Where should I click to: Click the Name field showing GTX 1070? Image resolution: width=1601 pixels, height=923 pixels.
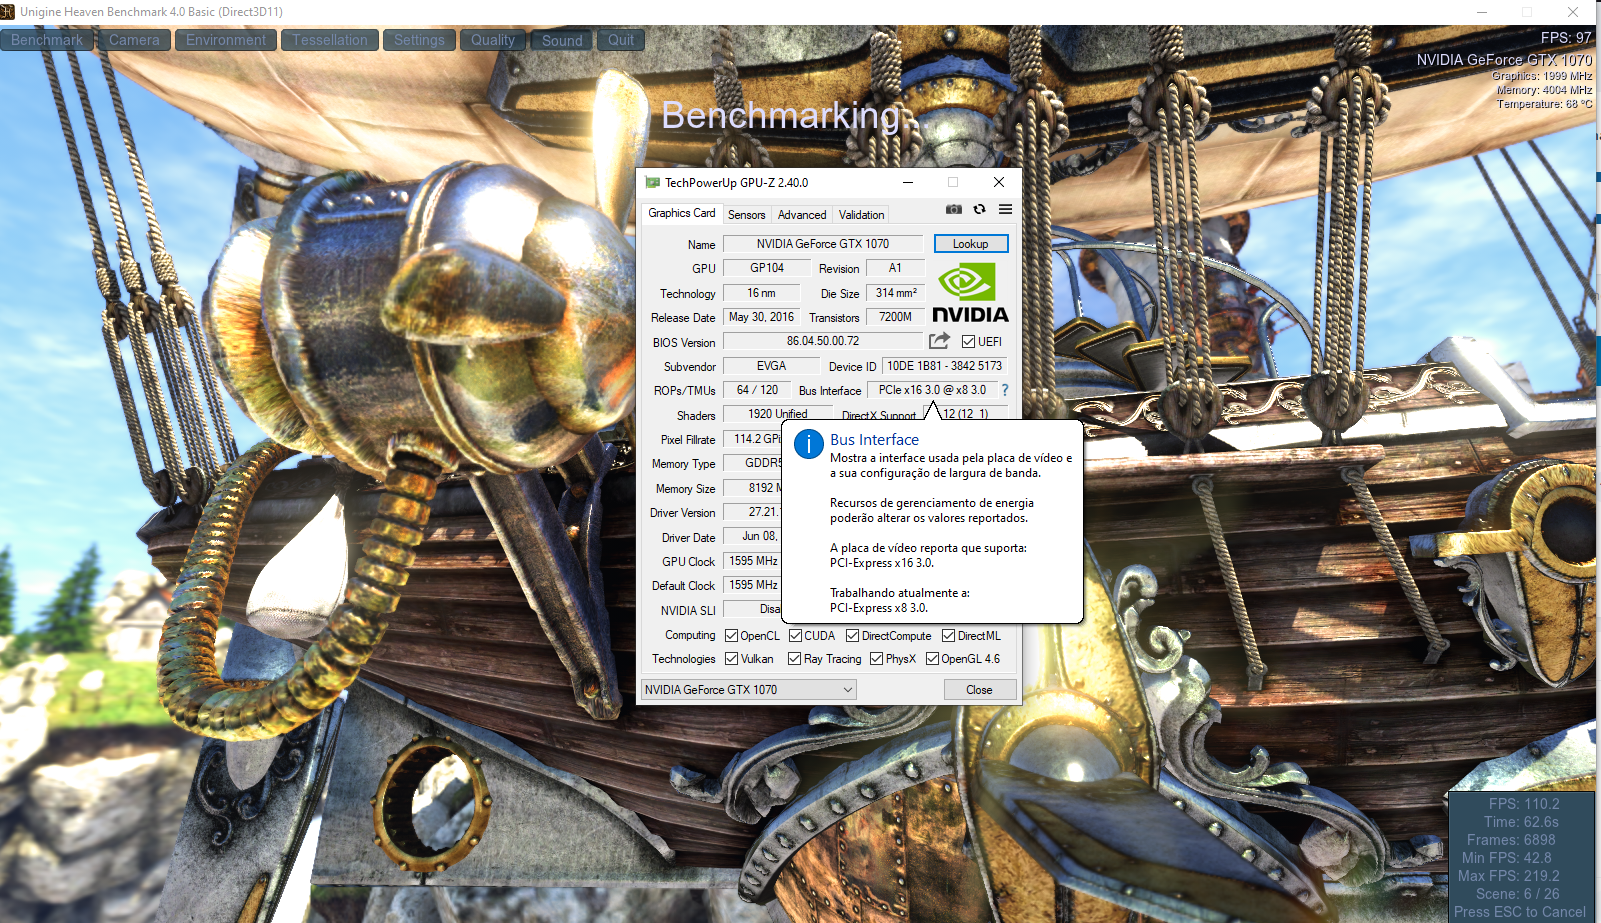(x=823, y=244)
